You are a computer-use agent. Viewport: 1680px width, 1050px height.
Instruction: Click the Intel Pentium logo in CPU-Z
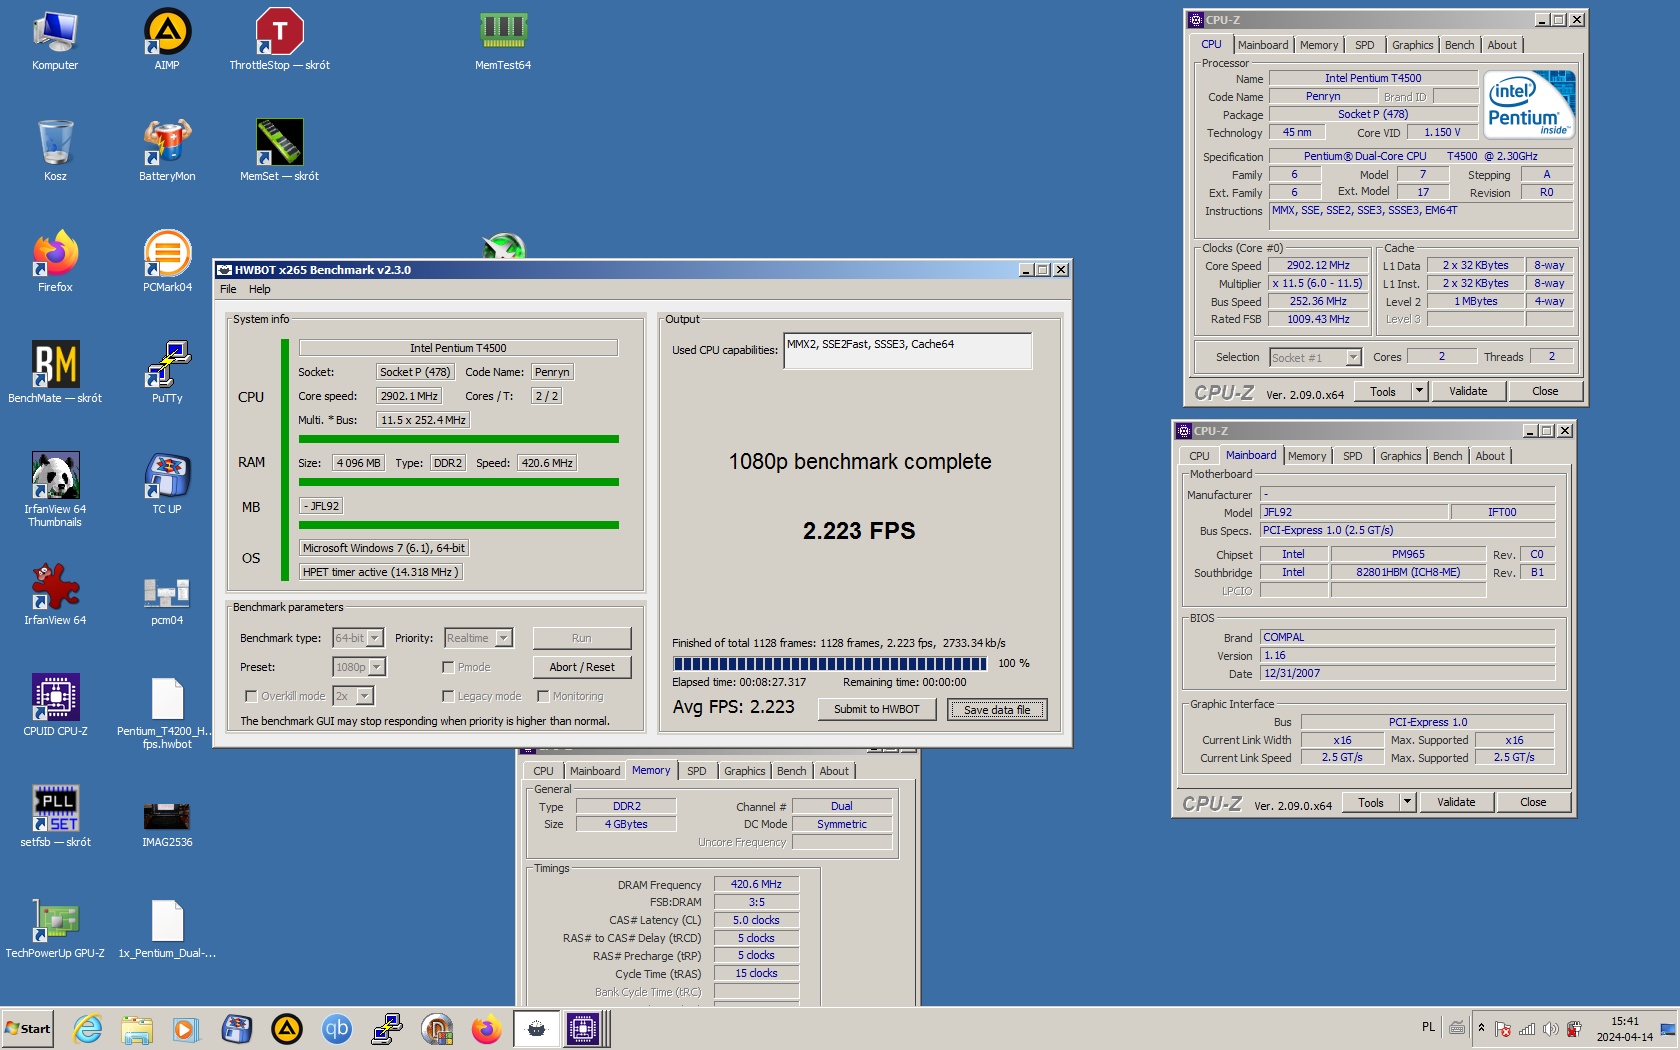point(1529,104)
